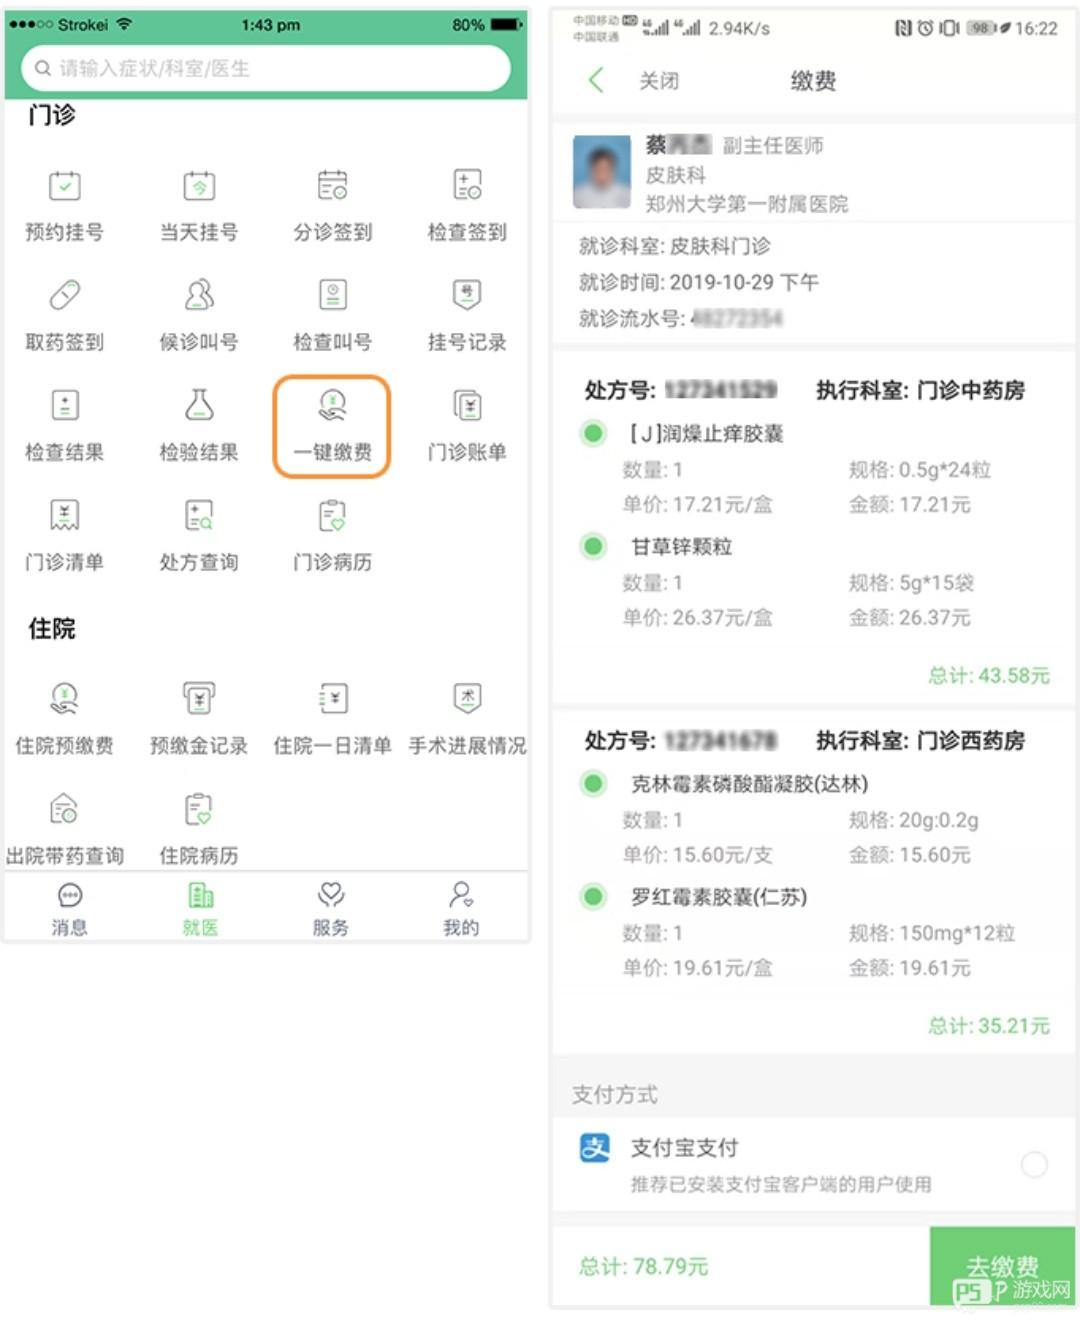The image size is (1080, 1324).
Task: Tap the 当天挂号 same-day registration icon
Action: tap(199, 187)
